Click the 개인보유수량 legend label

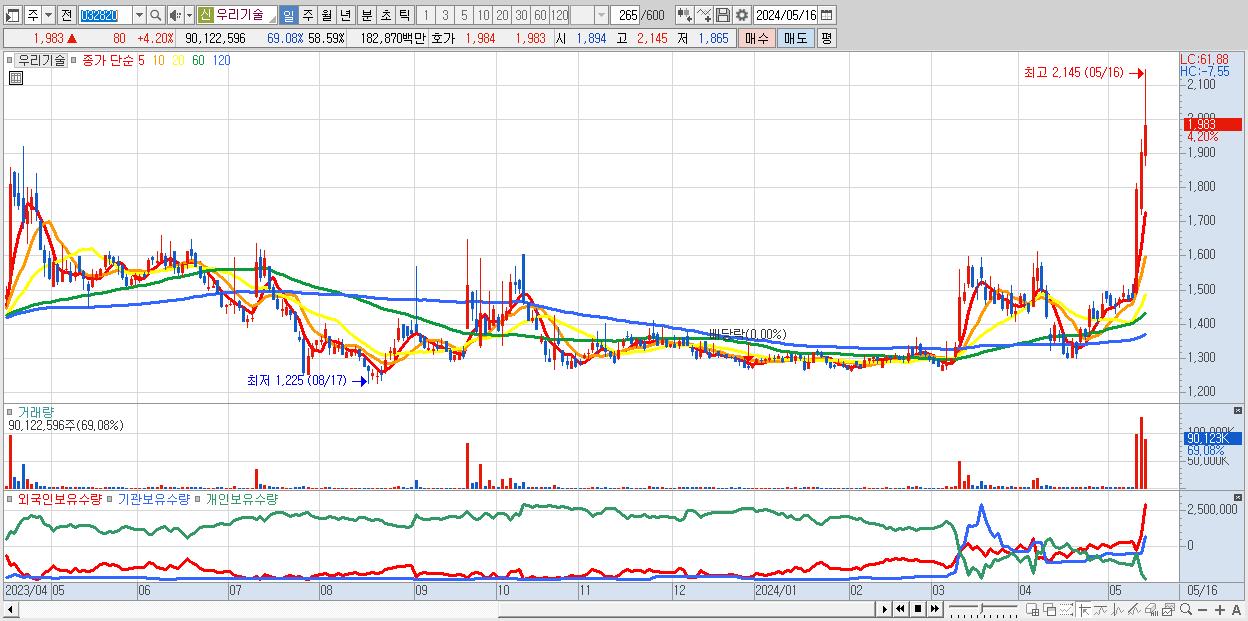tap(241, 498)
